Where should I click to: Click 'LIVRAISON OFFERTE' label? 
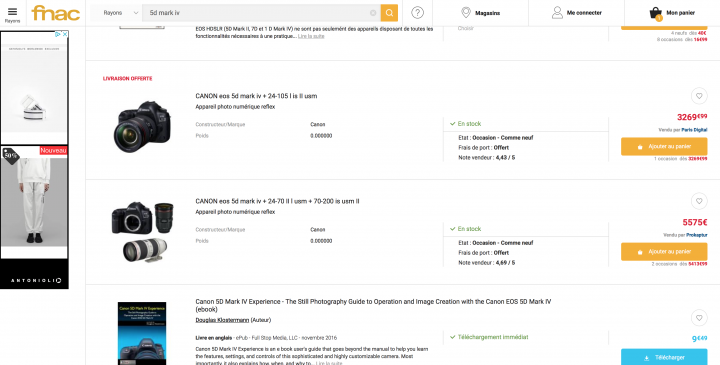[x=128, y=79]
